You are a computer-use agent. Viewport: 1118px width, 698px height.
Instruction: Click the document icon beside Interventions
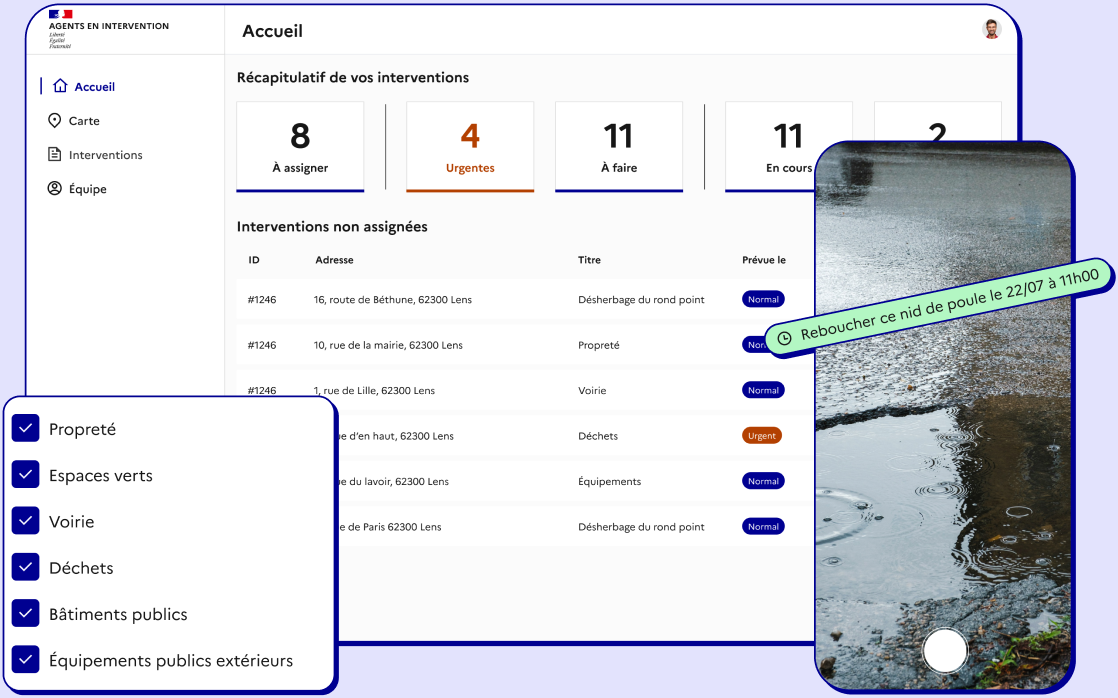[x=55, y=154]
